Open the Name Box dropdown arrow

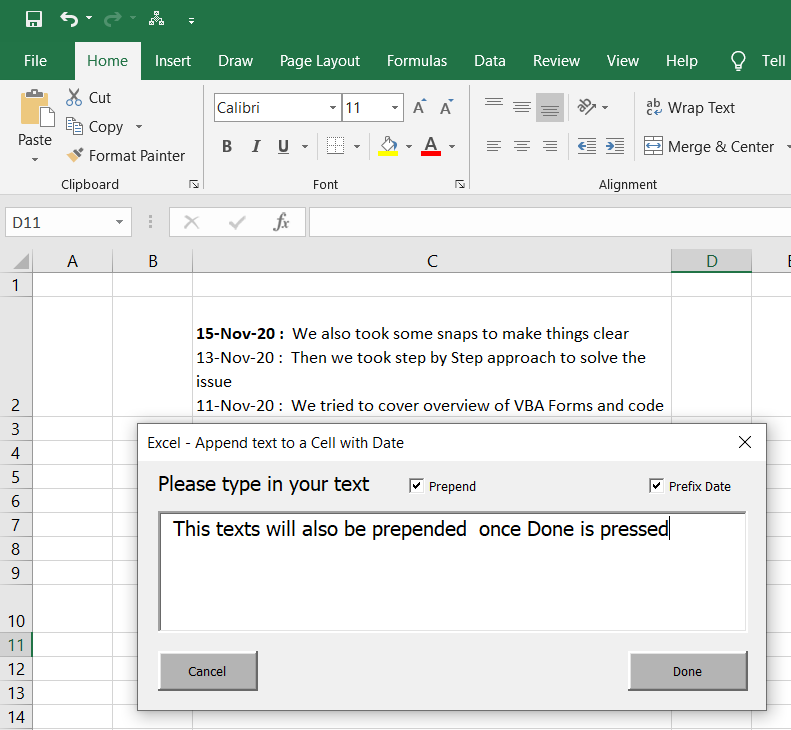(x=119, y=222)
